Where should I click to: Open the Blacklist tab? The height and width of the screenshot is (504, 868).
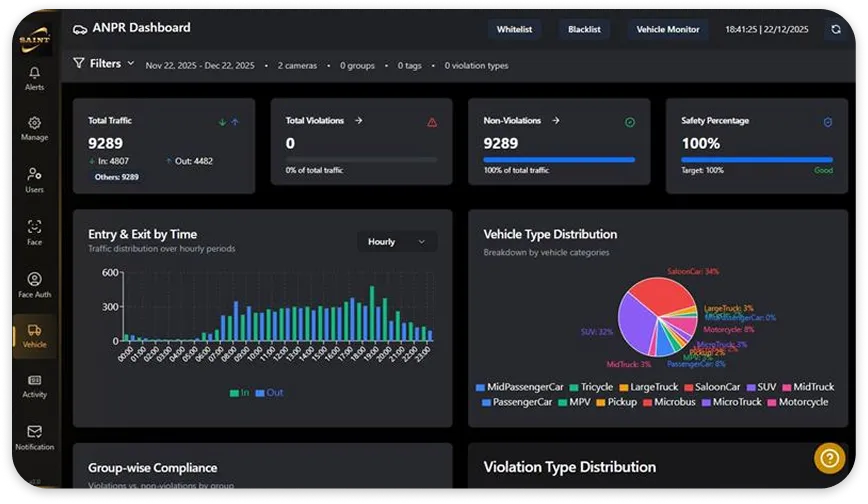(583, 30)
